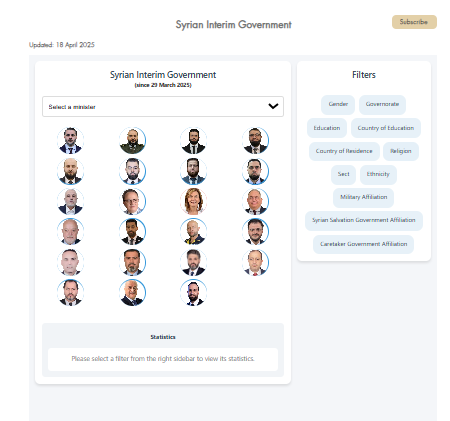This screenshot has width=450, height=421.
Task: Select second portrait in the last row
Action: pos(132,293)
